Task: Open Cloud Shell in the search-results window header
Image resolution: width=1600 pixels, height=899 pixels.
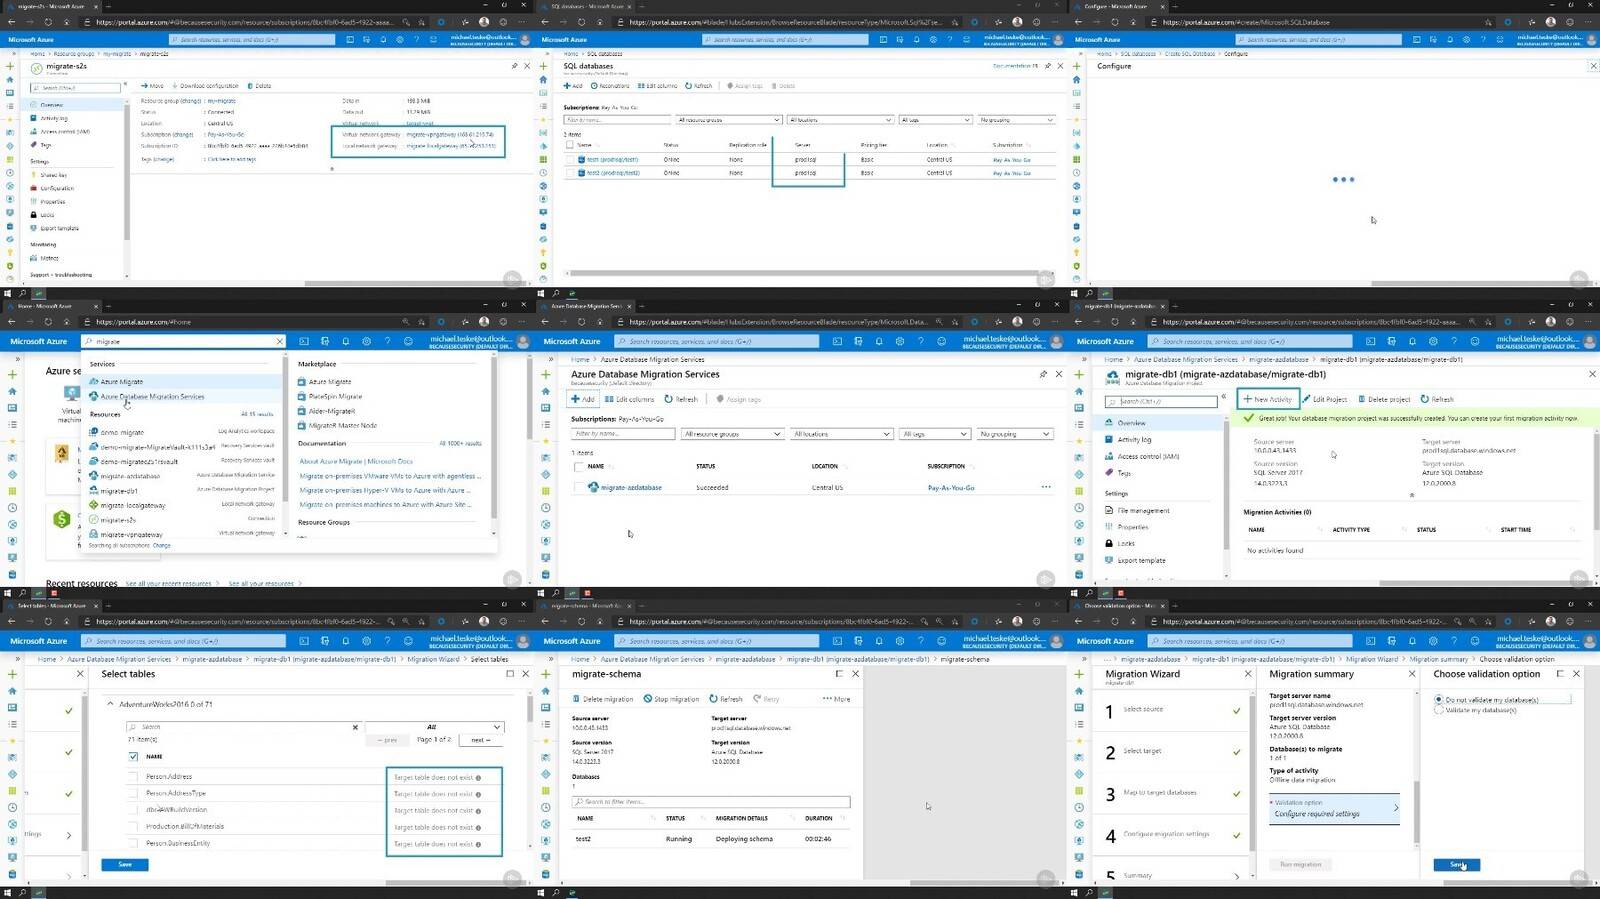Action: click(304, 341)
